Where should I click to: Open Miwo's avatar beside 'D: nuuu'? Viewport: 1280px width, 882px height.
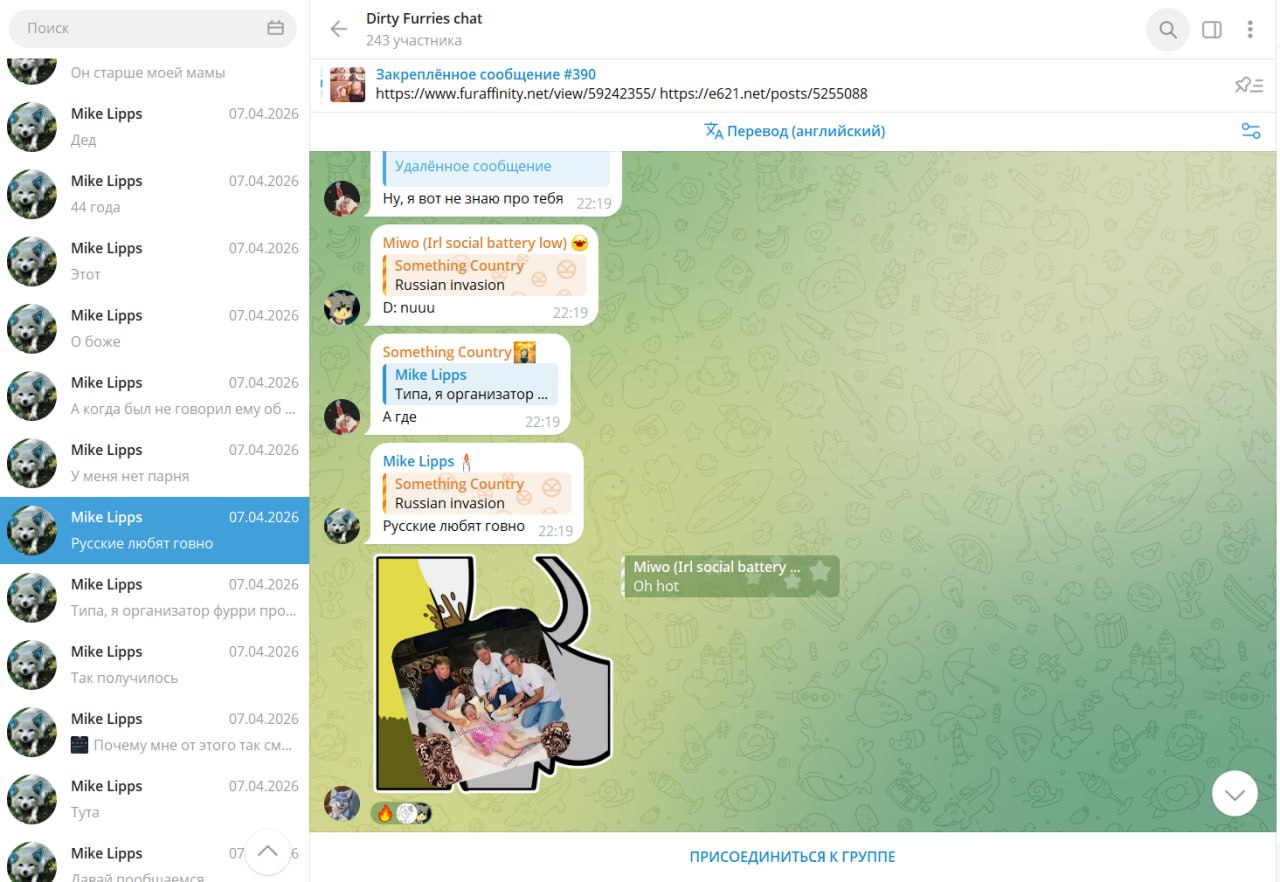click(342, 307)
